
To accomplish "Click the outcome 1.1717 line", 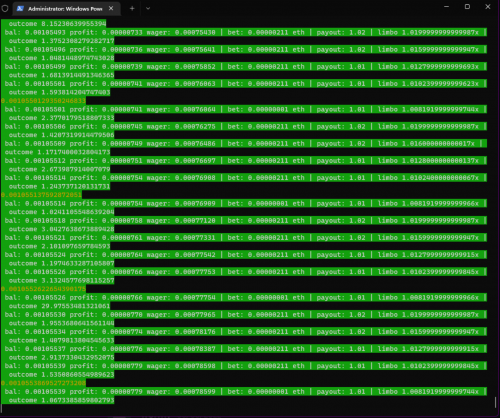I will [x=57, y=152].
